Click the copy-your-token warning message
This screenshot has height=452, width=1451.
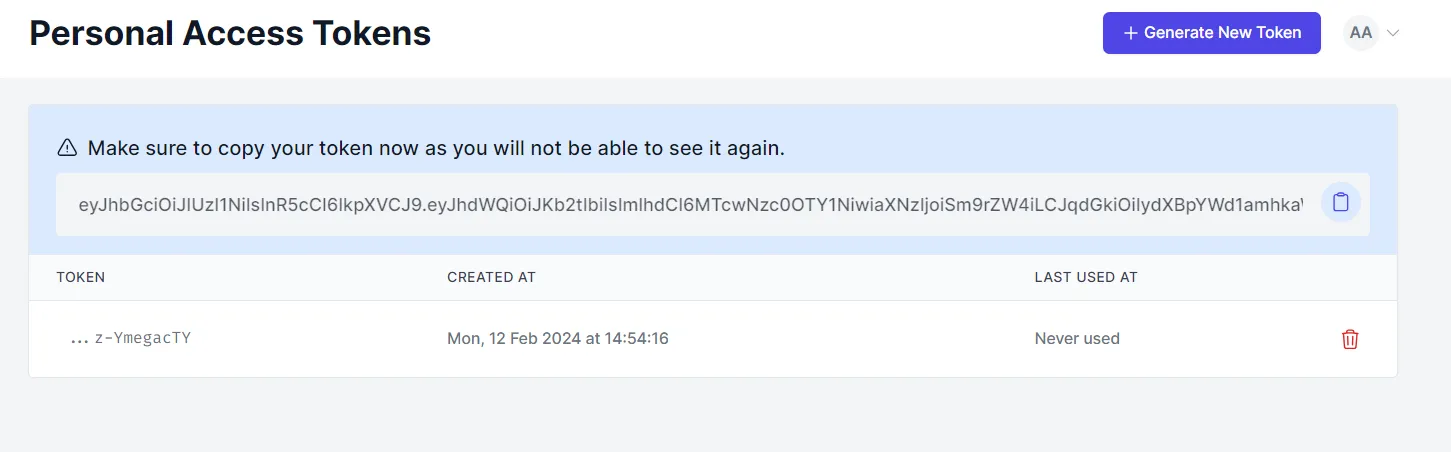tap(436, 148)
